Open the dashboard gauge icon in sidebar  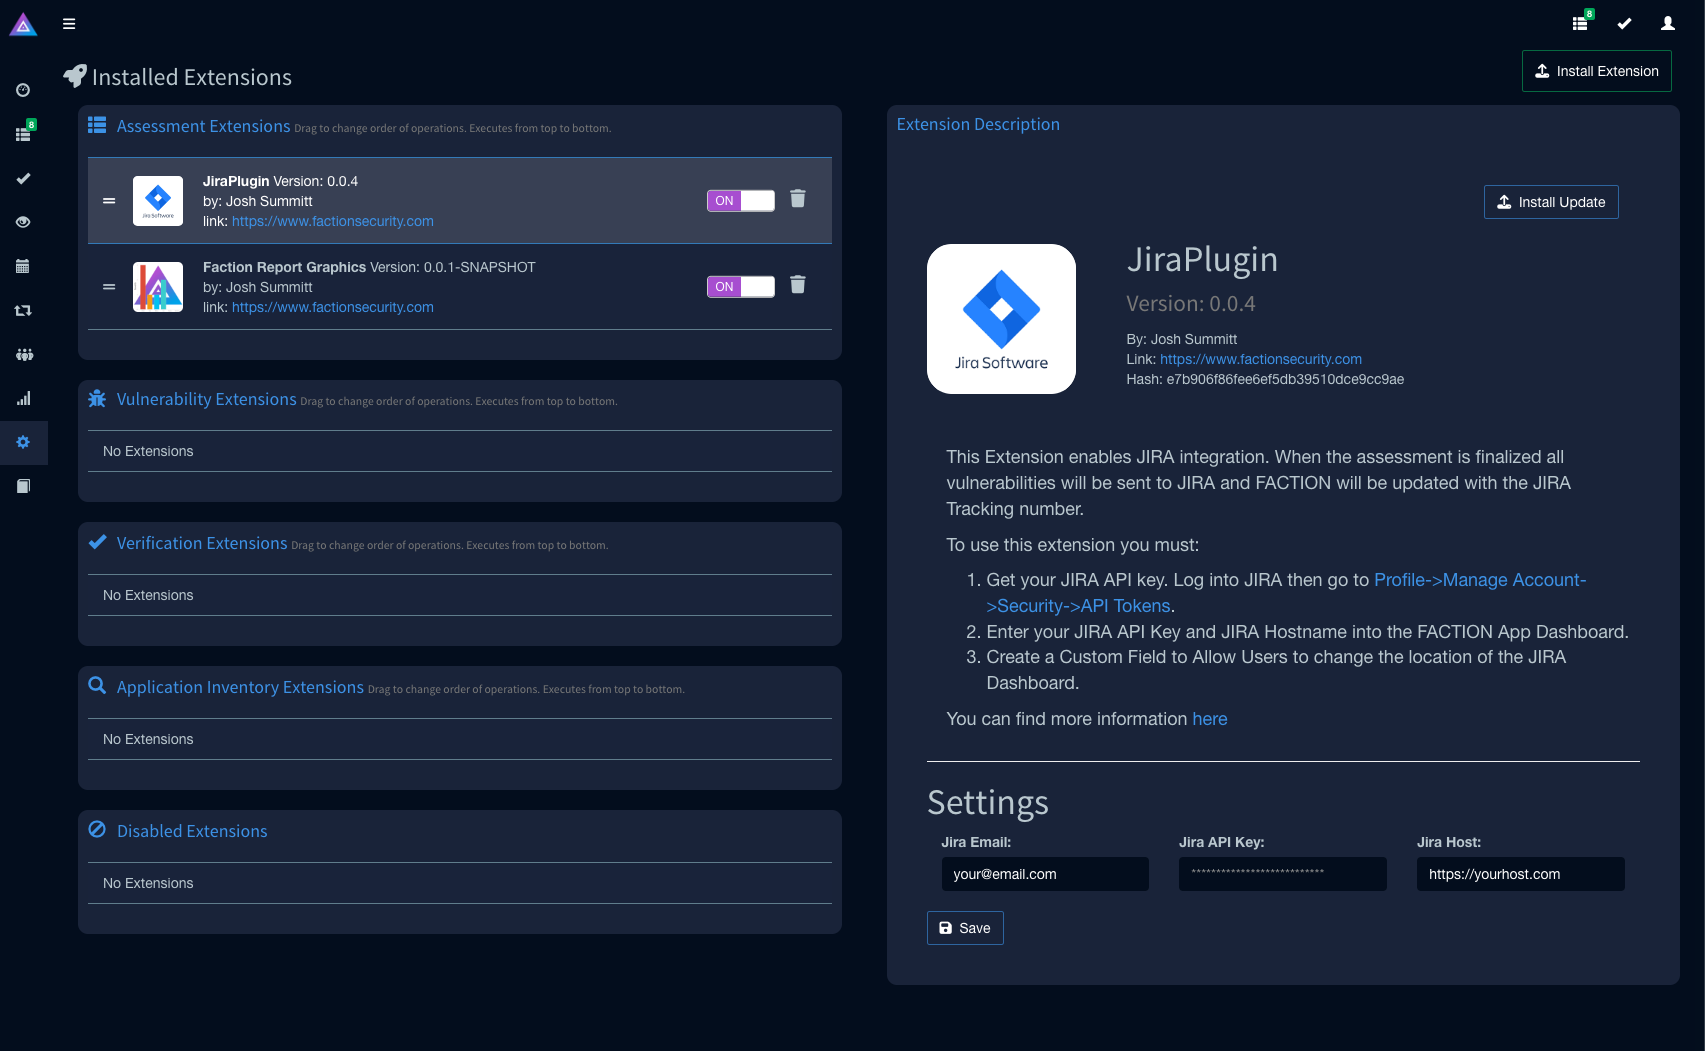(23, 90)
